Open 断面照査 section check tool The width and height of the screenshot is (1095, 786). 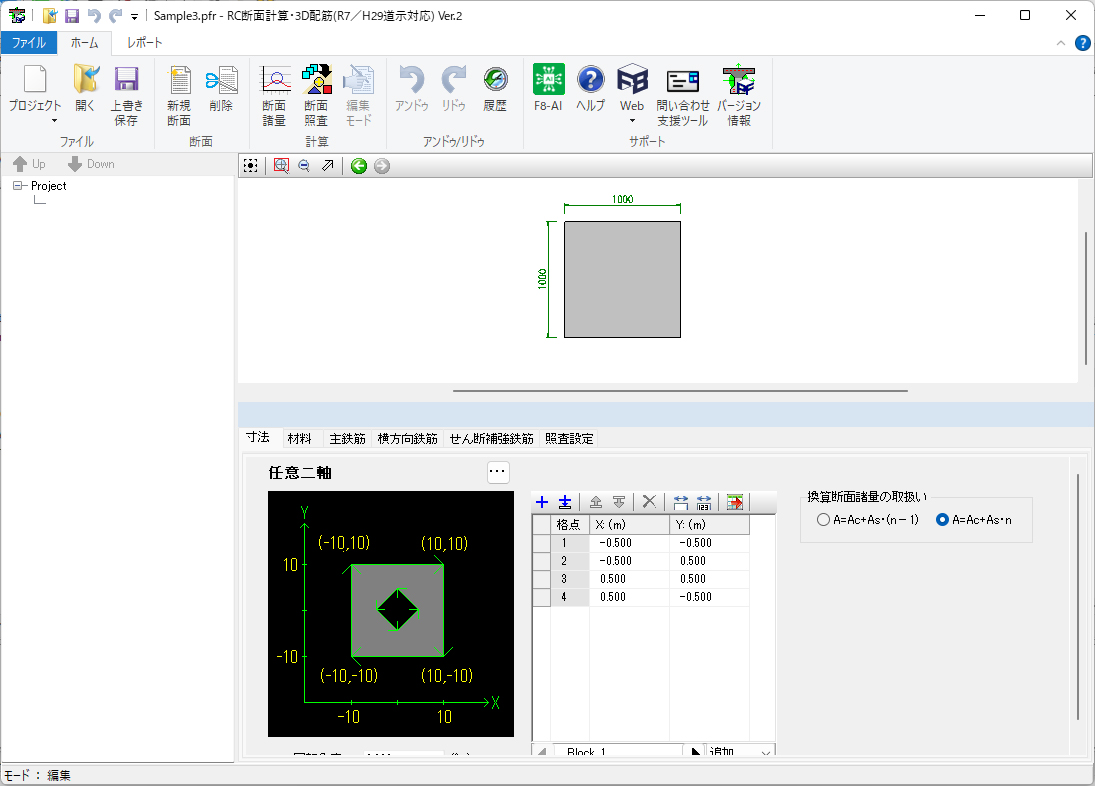tap(316, 94)
